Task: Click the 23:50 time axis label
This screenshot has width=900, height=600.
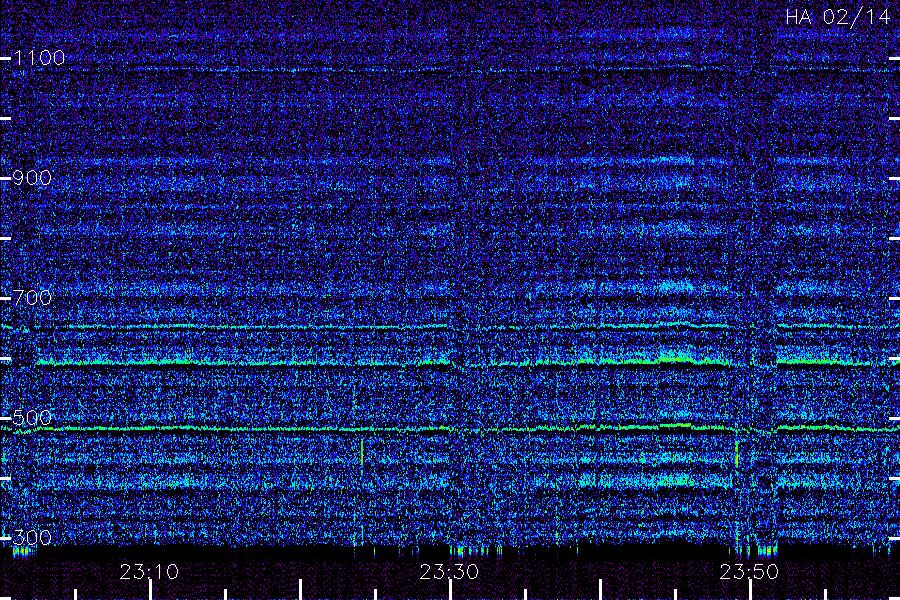Action: pyautogui.click(x=749, y=572)
